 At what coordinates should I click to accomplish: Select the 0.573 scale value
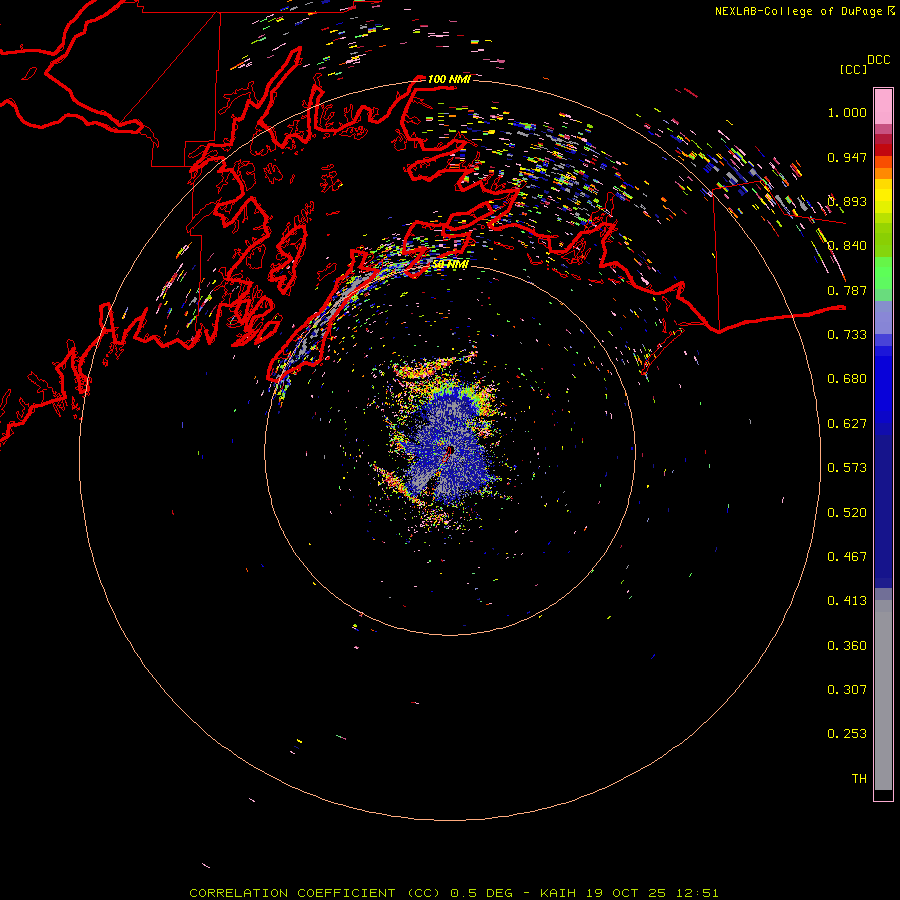[x=847, y=468]
